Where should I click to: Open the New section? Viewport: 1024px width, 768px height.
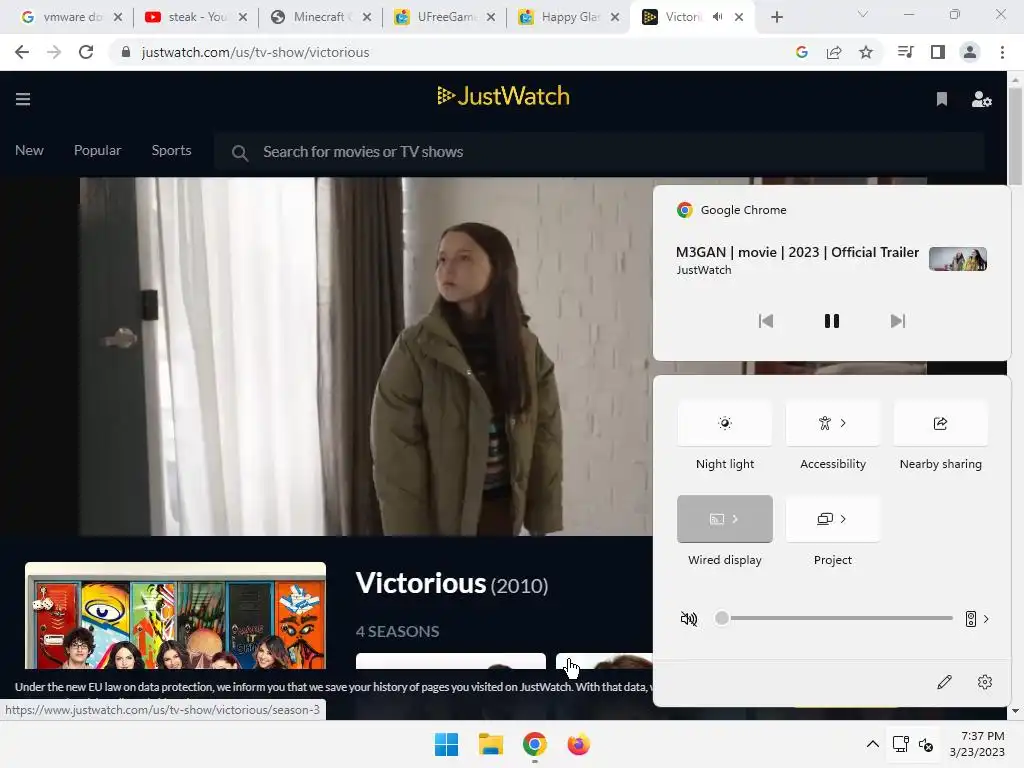click(29, 150)
